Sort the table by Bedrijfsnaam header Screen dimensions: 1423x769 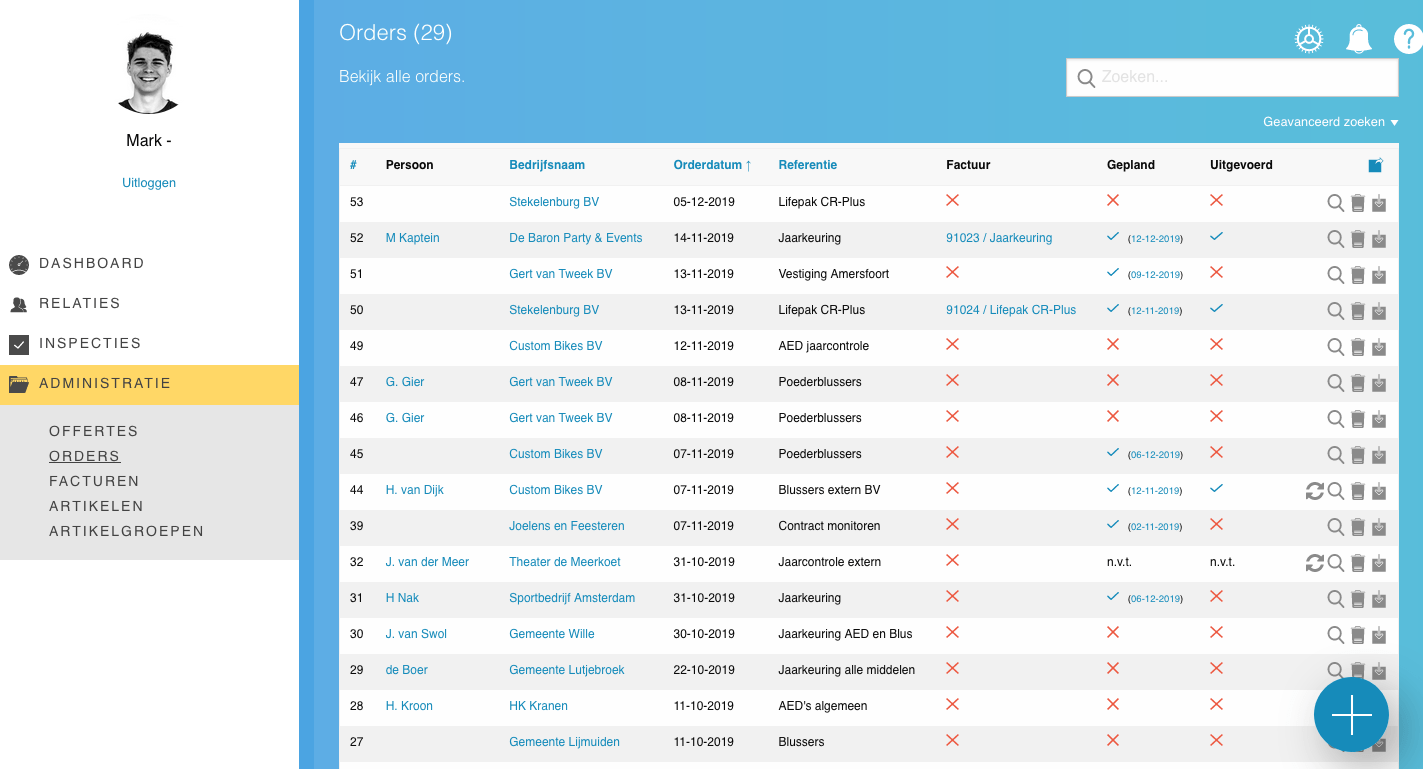[547, 165]
